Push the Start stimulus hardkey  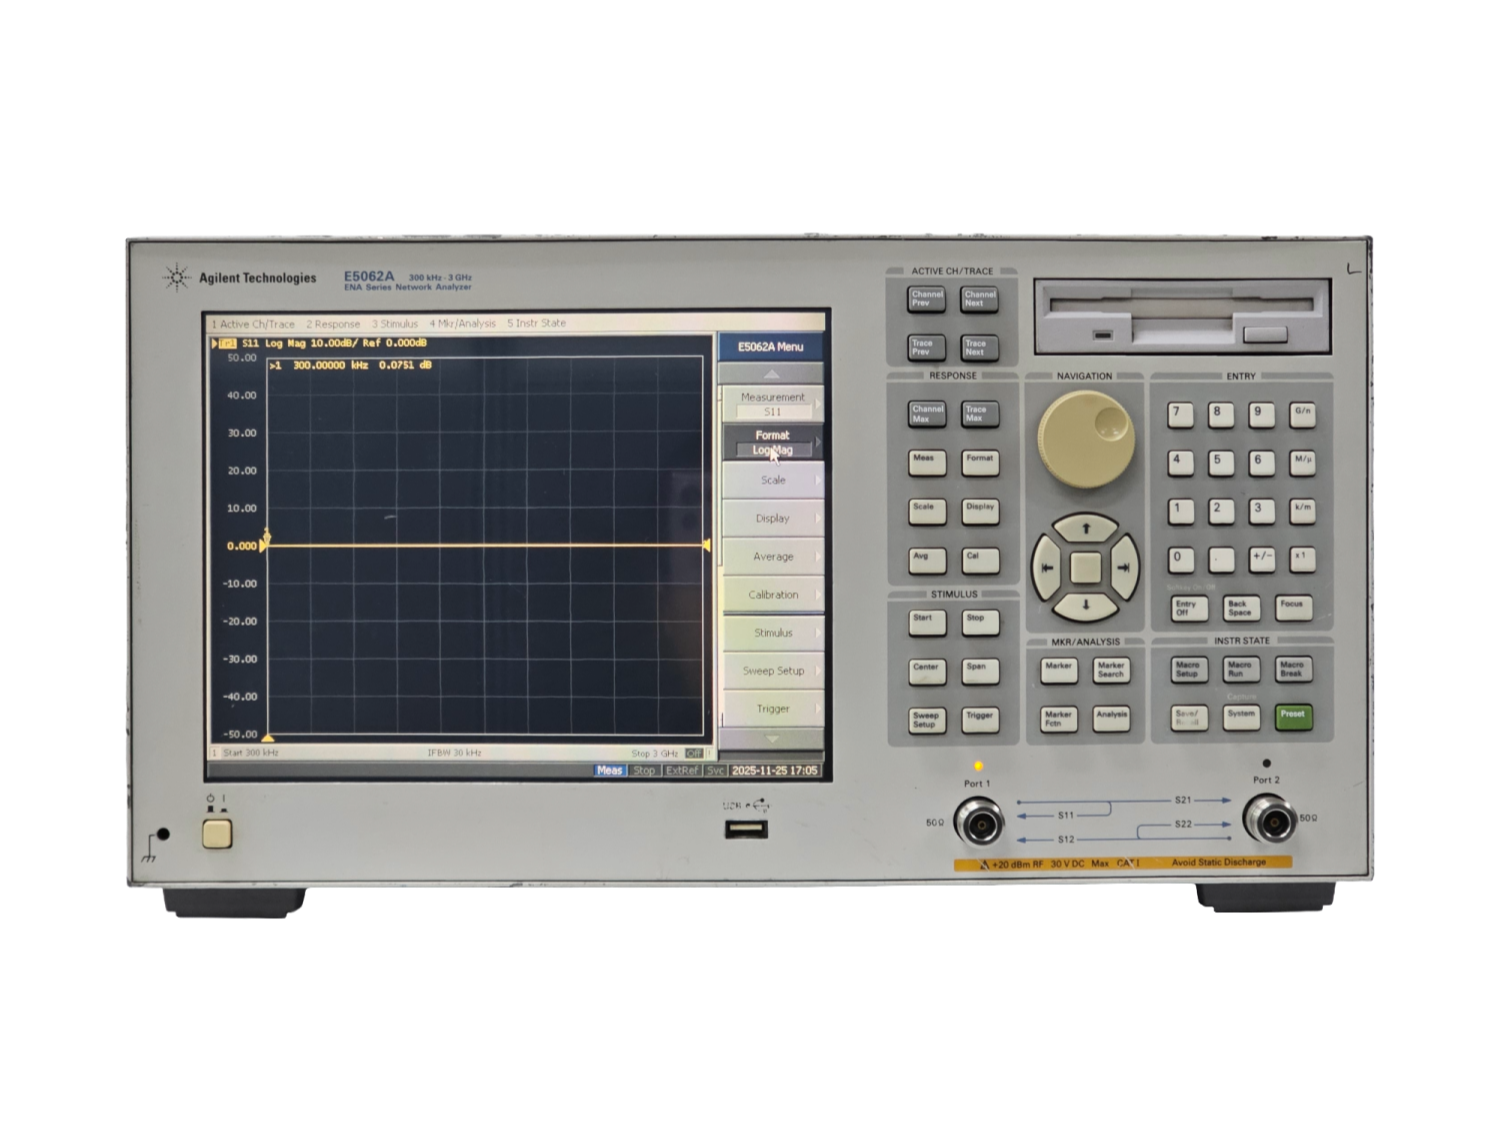927,622
